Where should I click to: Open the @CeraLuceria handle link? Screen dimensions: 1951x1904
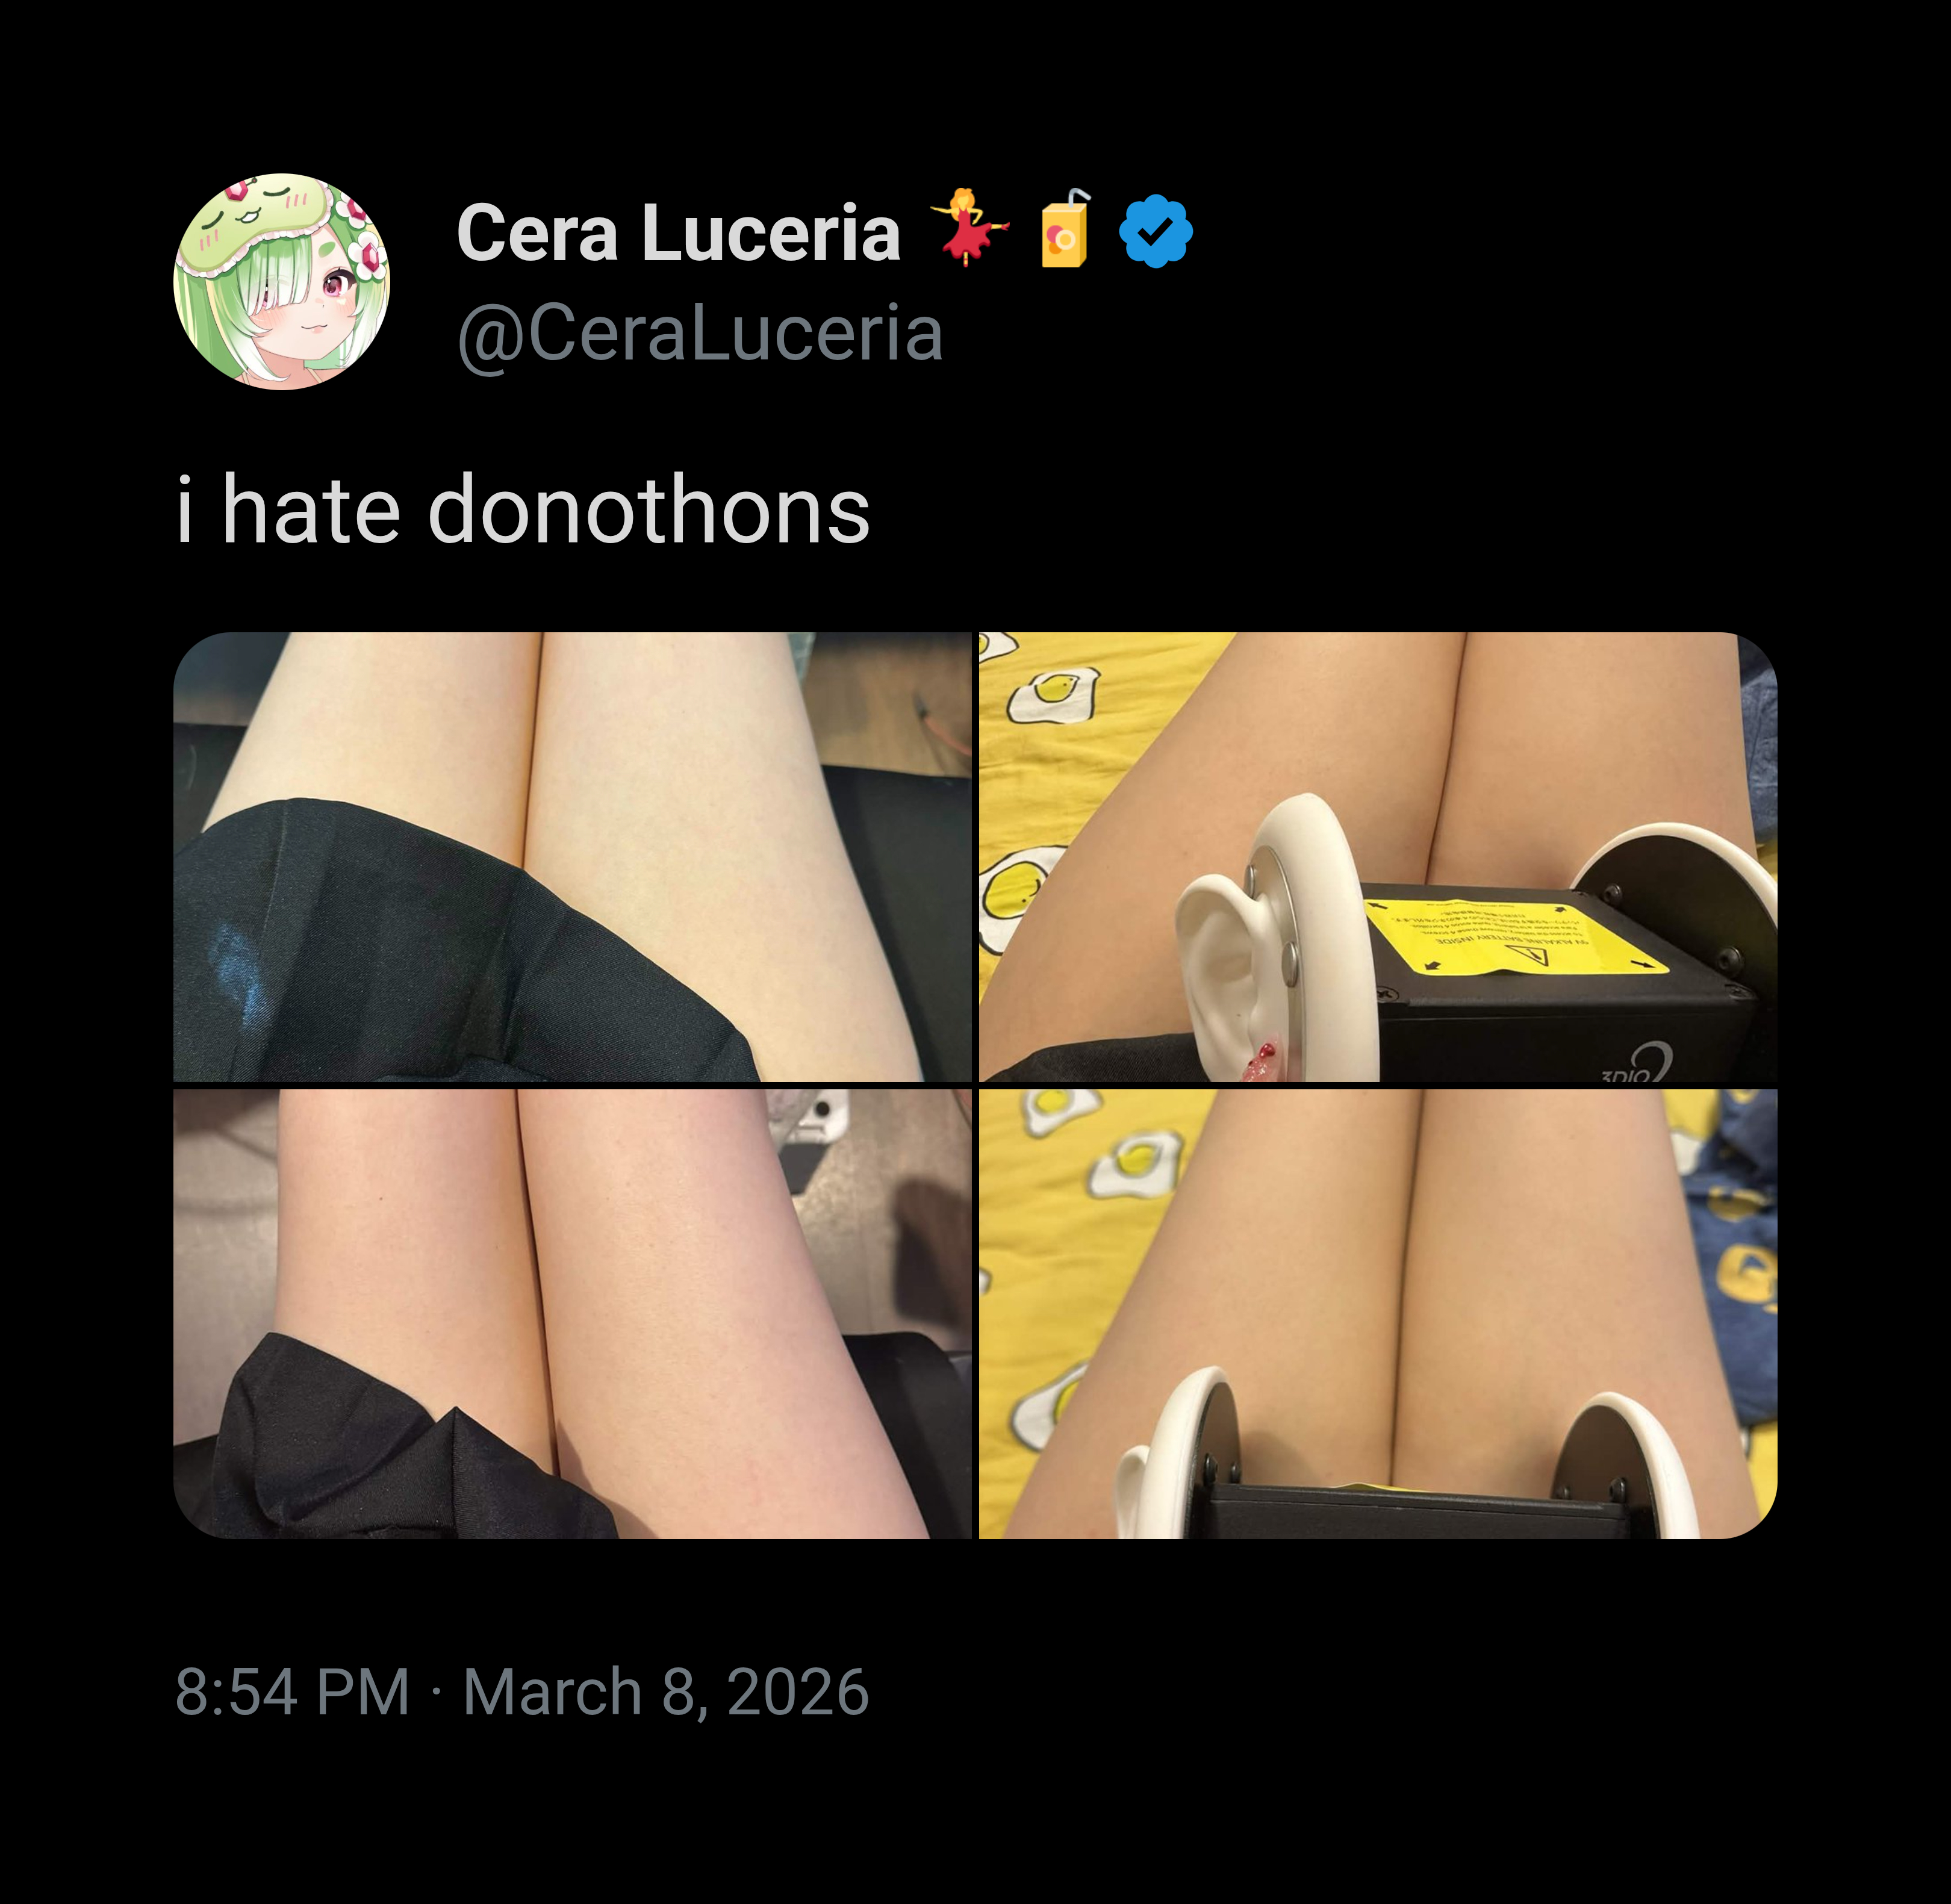pos(700,333)
